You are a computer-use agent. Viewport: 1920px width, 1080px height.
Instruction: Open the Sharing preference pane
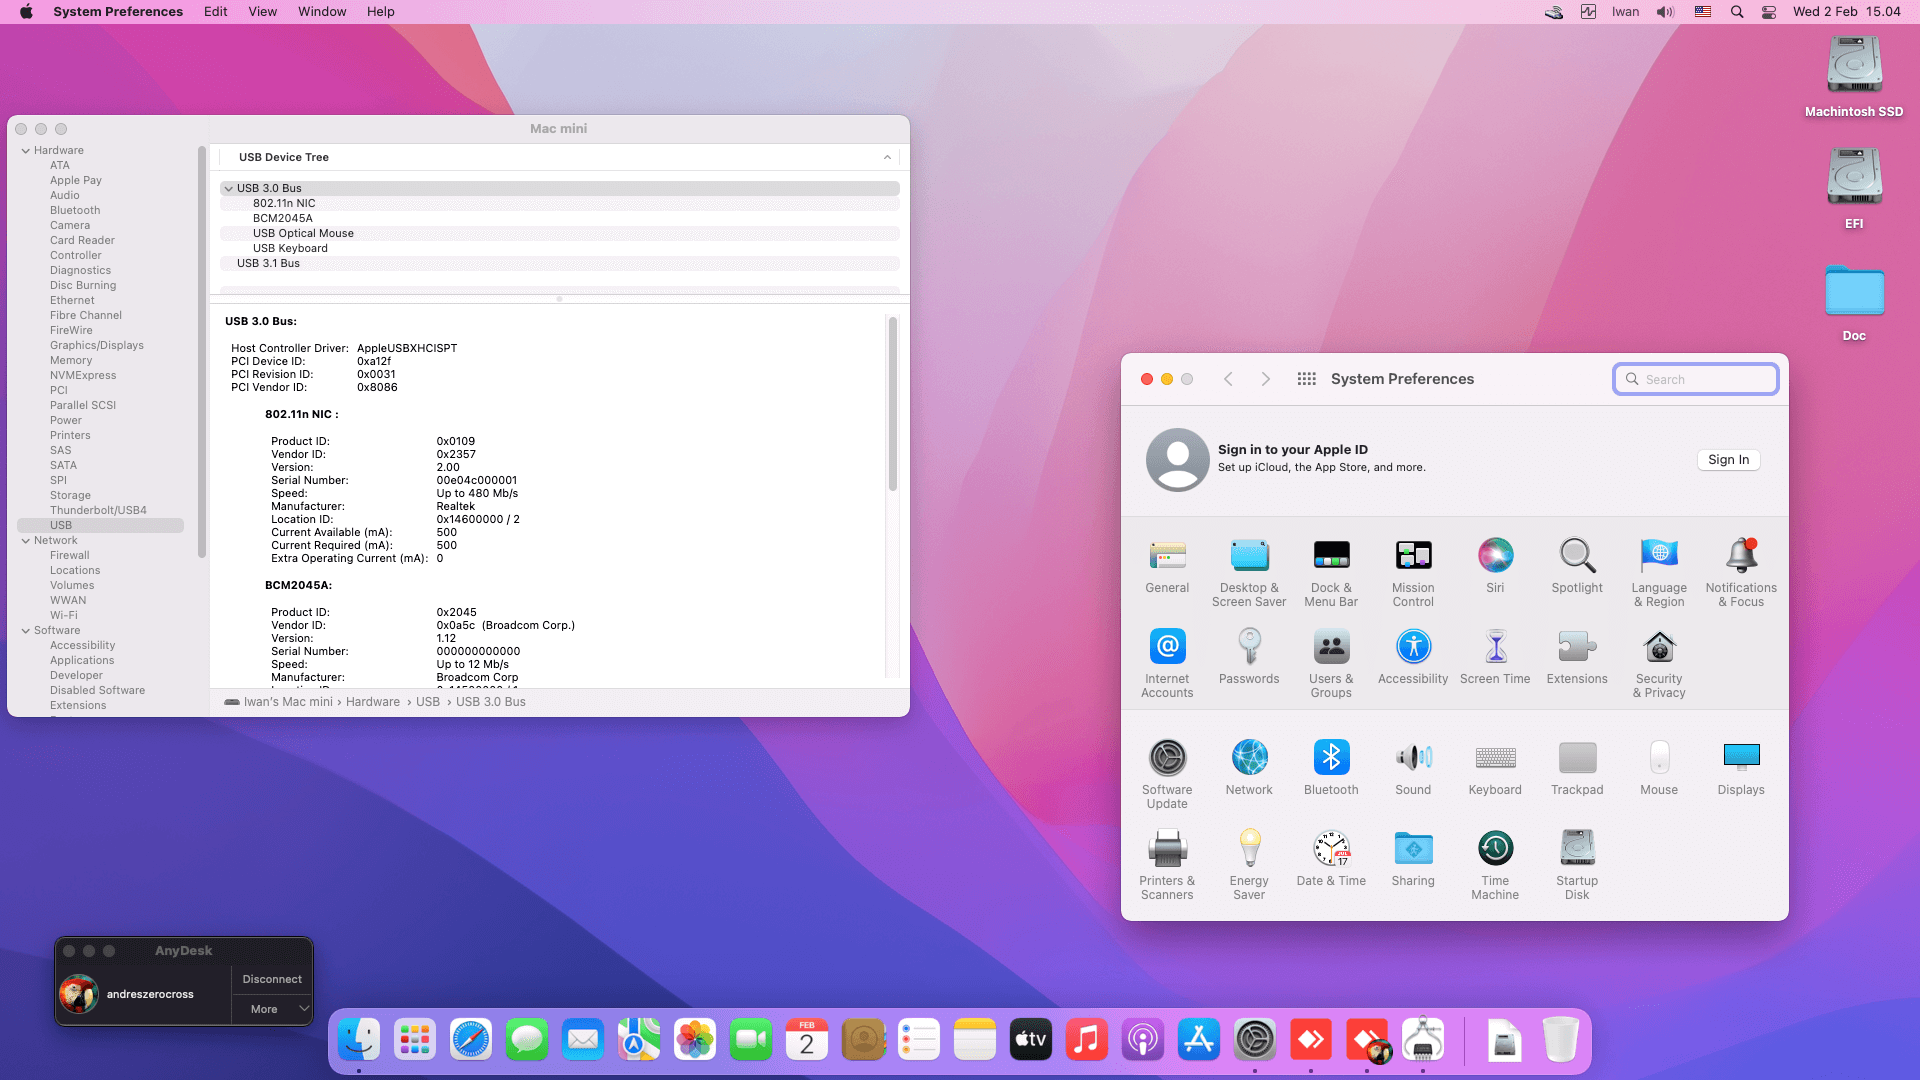[x=1413, y=849]
